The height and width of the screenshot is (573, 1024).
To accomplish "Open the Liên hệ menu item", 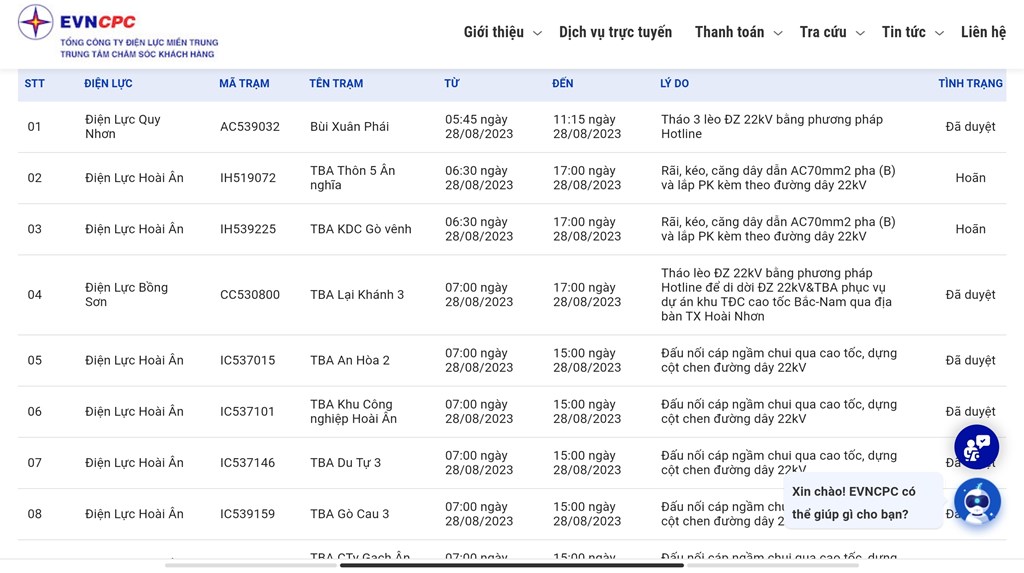I will pyautogui.click(x=983, y=32).
